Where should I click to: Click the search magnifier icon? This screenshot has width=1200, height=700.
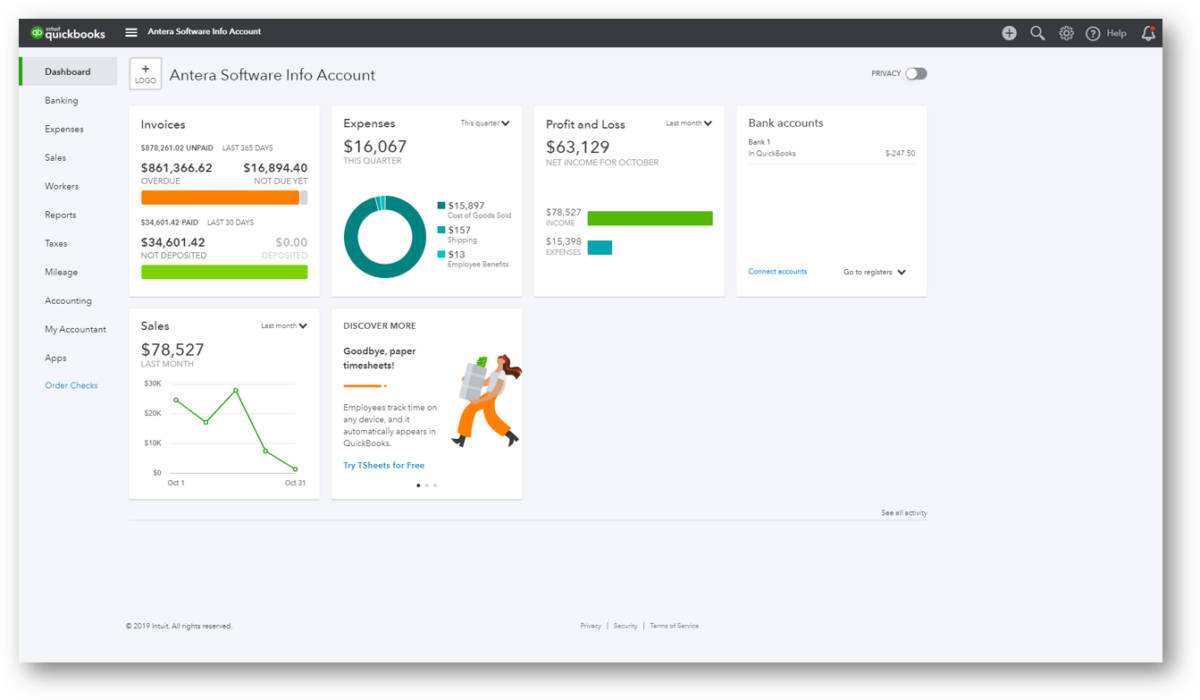pyautogui.click(x=1037, y=32)
